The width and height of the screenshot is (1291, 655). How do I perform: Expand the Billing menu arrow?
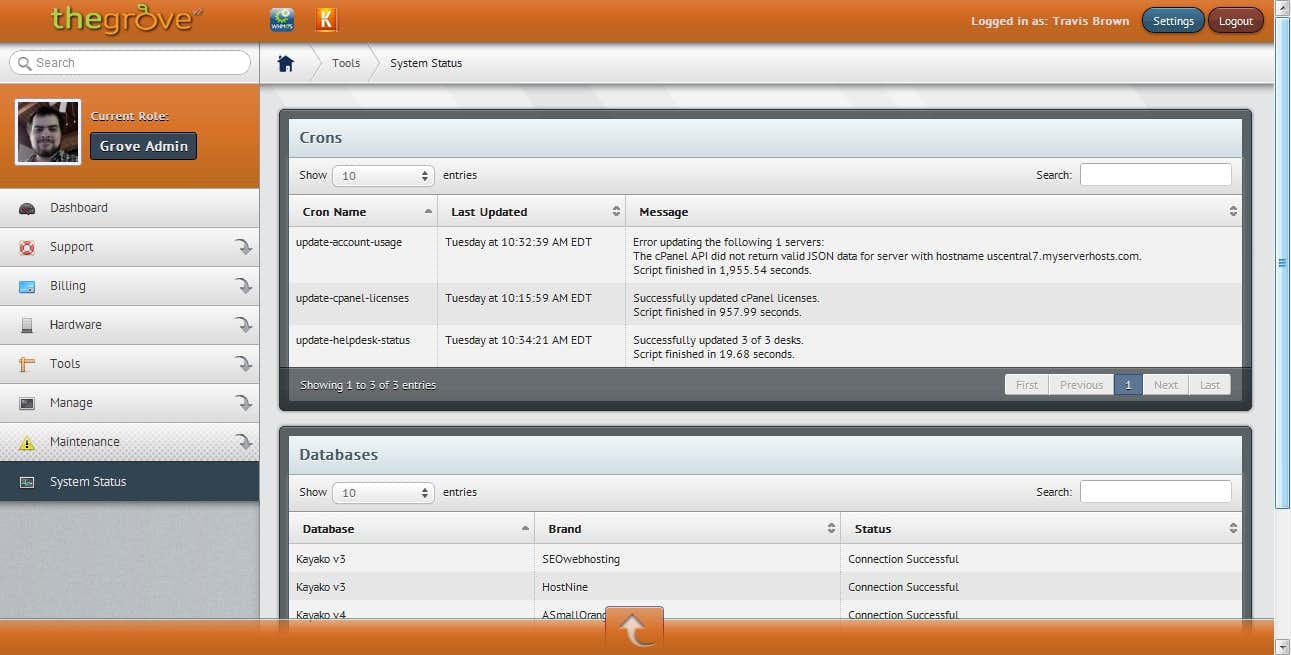point(243,286)
